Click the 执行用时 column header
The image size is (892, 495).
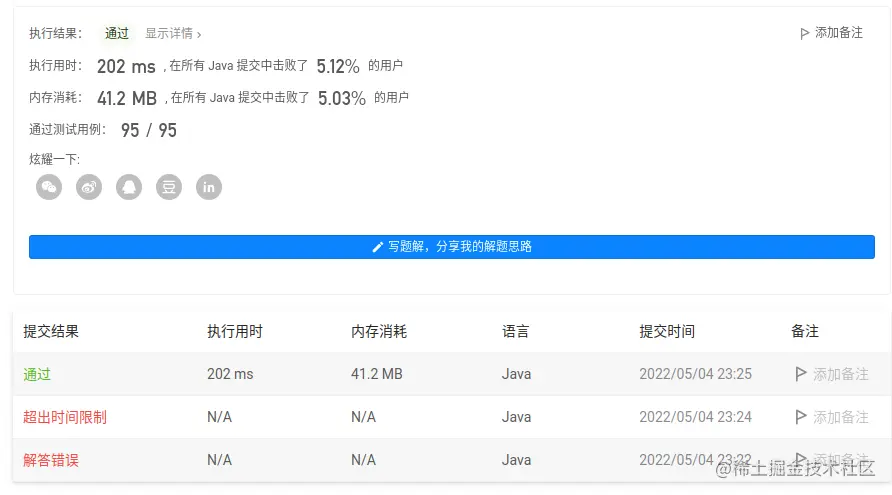click(x=235, y=331)
